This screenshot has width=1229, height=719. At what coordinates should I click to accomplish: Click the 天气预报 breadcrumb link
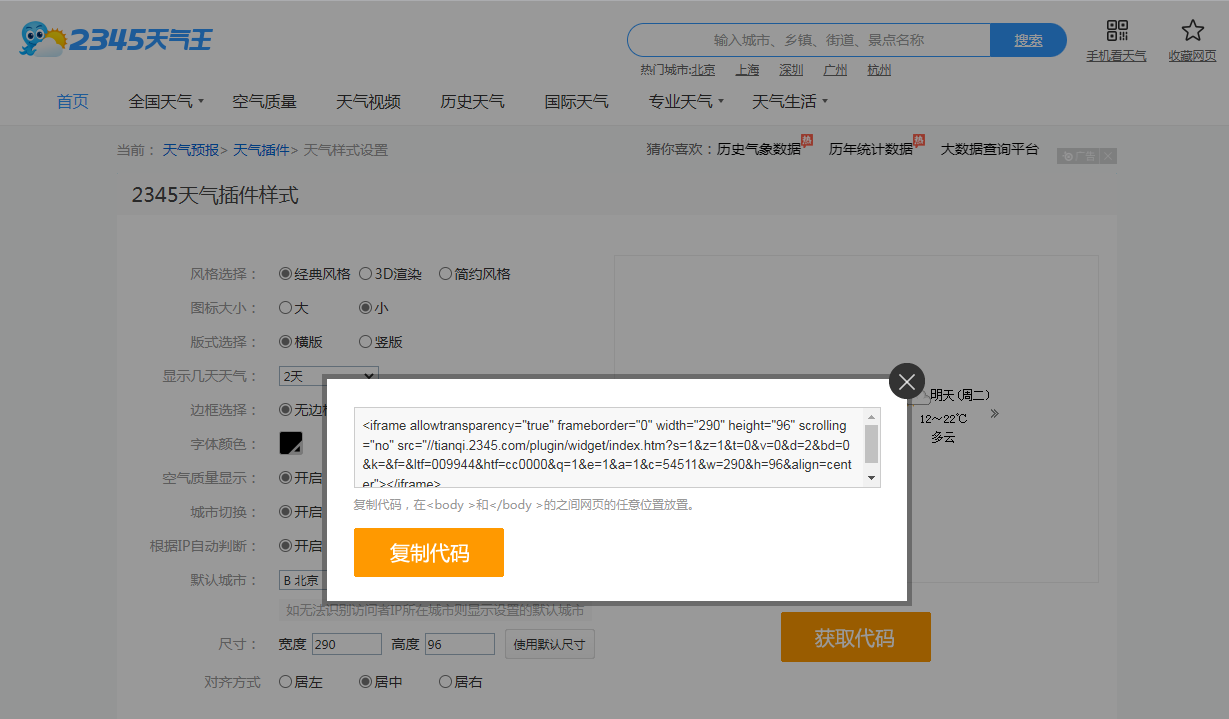190,150
